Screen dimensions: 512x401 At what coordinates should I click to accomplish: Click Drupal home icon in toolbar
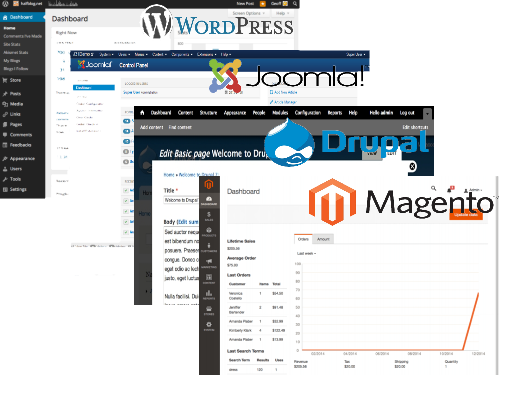click(142, 113)
